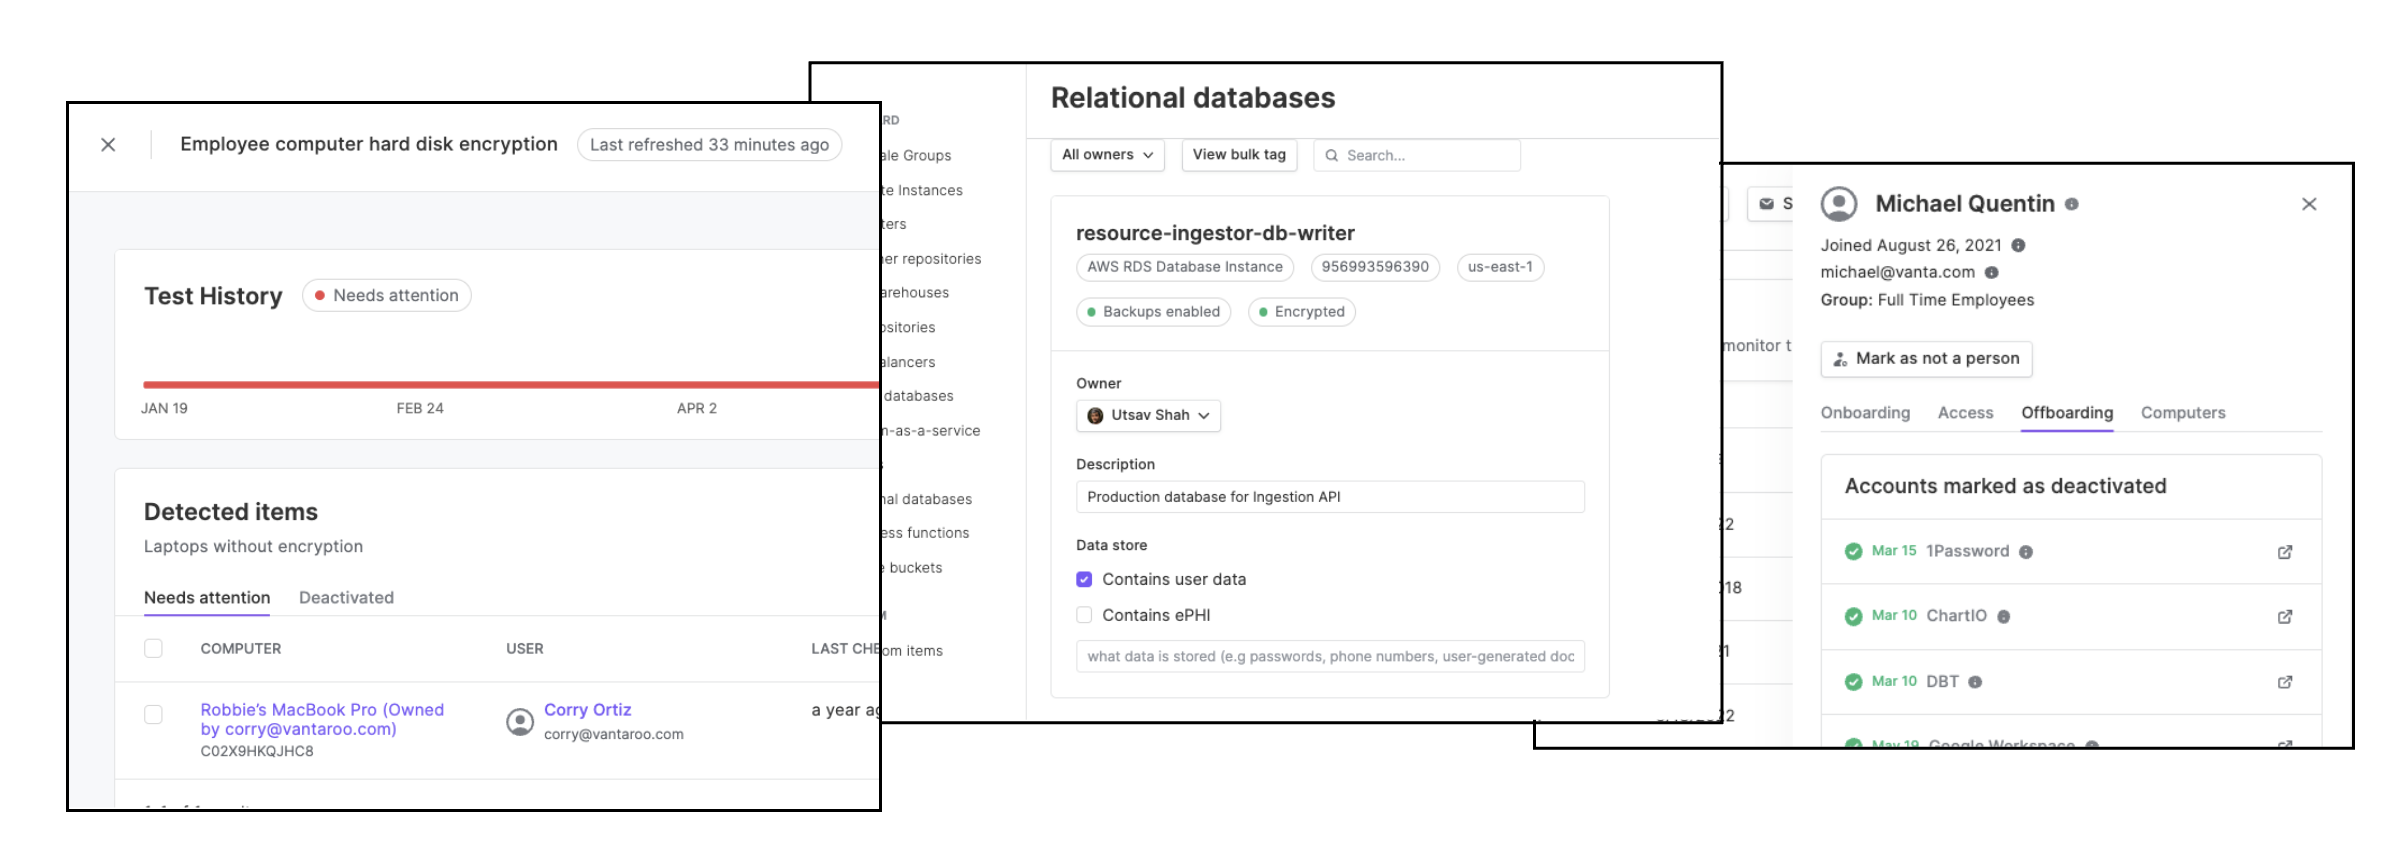Click the Needs attention status badge
The width and height of the screenshot is (2392, 860).
(386, 295)
